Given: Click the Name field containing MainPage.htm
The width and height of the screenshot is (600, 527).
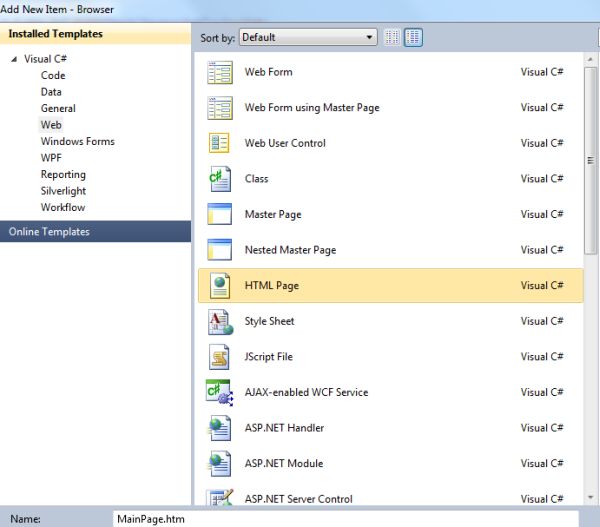Looking at the screenshot, I should point(346,519).
